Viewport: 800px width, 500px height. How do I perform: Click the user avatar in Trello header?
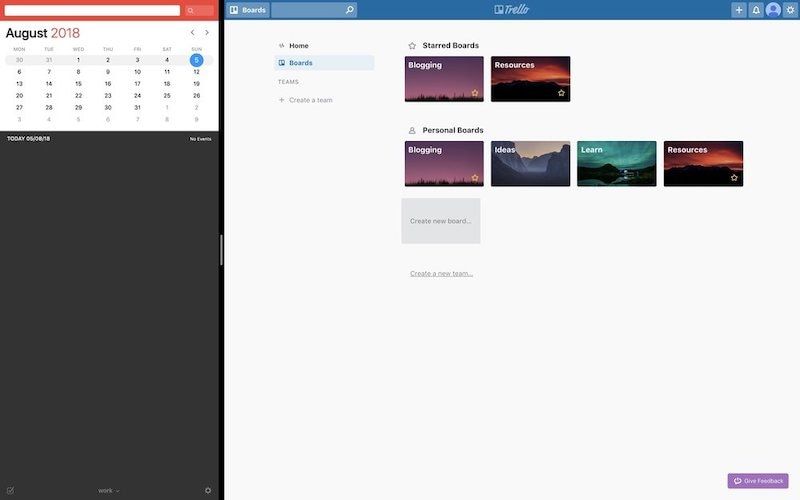click(x=773, y=10)
